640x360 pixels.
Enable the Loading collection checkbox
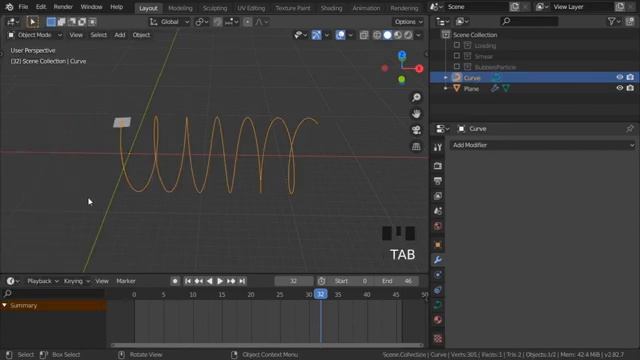[457, 45]
